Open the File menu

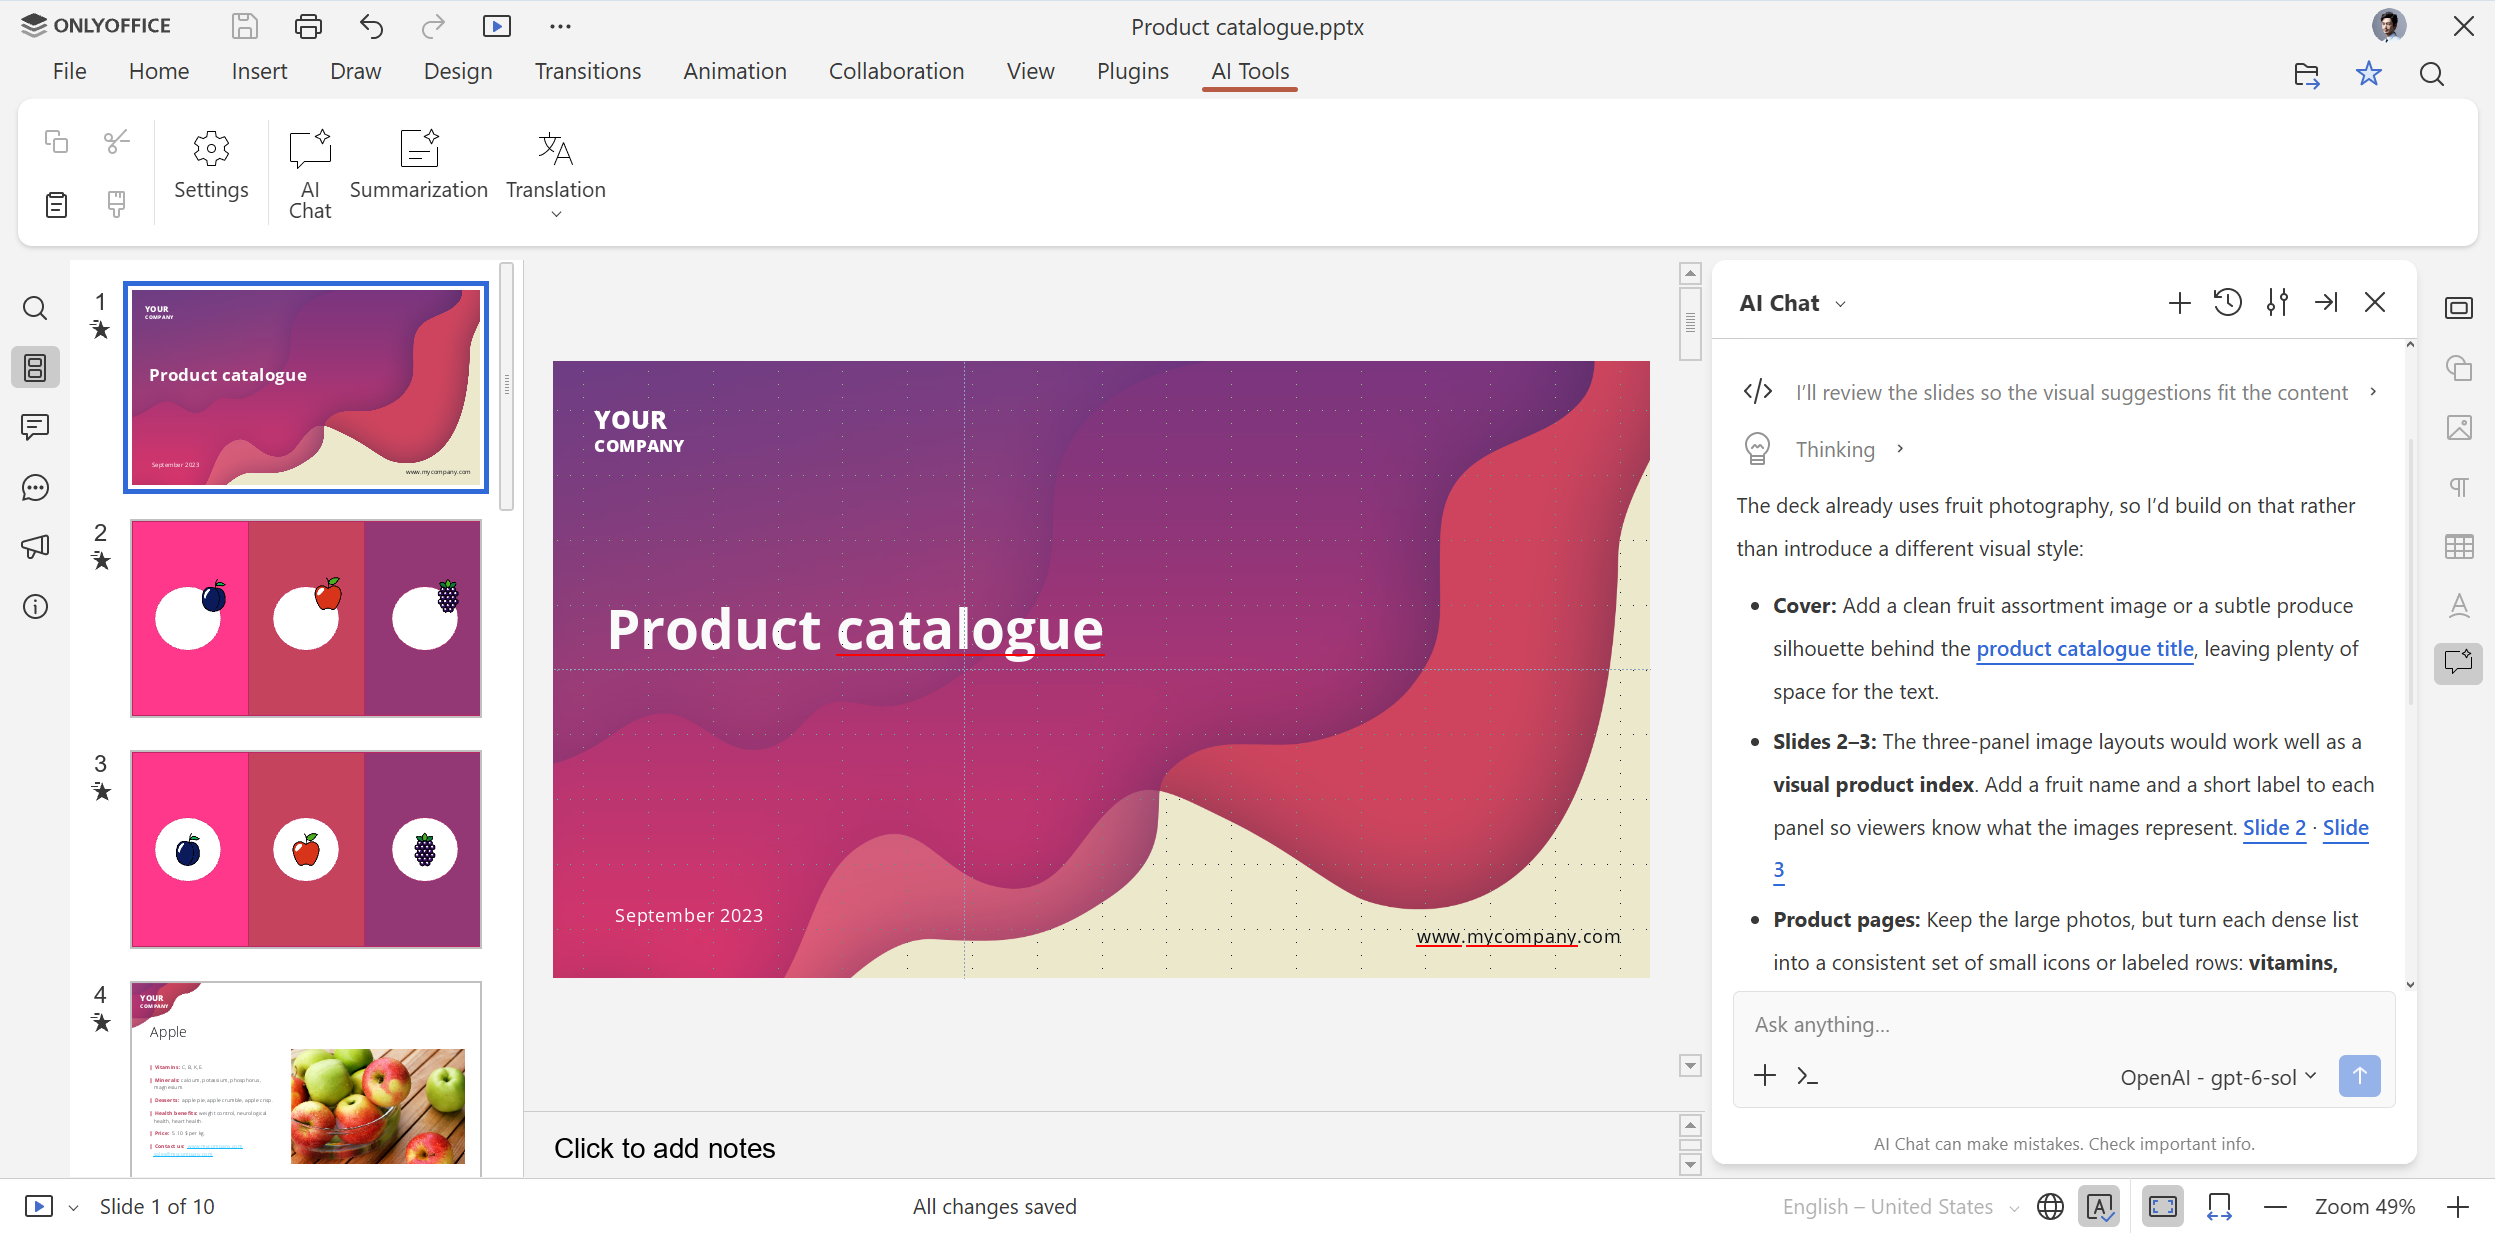tap(69, 72)
